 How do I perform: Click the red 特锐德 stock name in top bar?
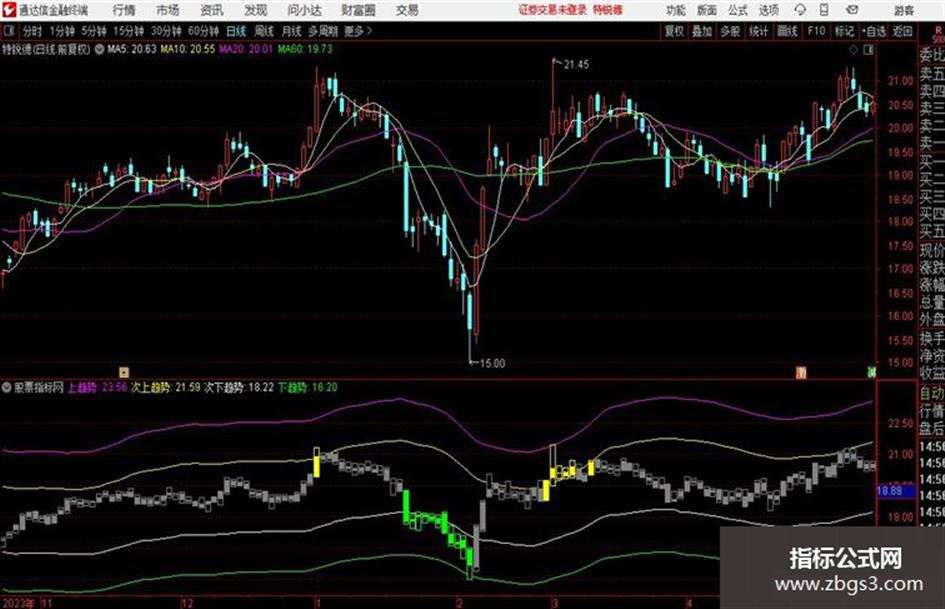(608, 10)
